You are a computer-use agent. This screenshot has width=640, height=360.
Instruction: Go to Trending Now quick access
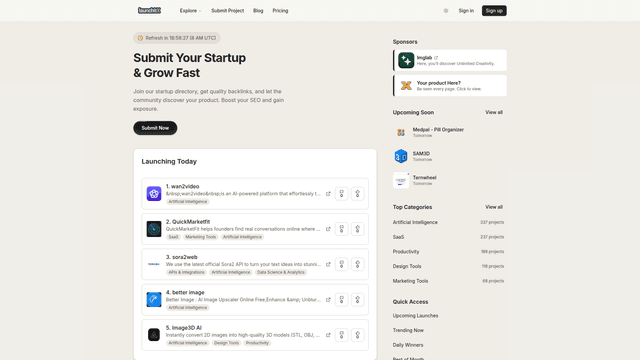[x=408, y=331]
